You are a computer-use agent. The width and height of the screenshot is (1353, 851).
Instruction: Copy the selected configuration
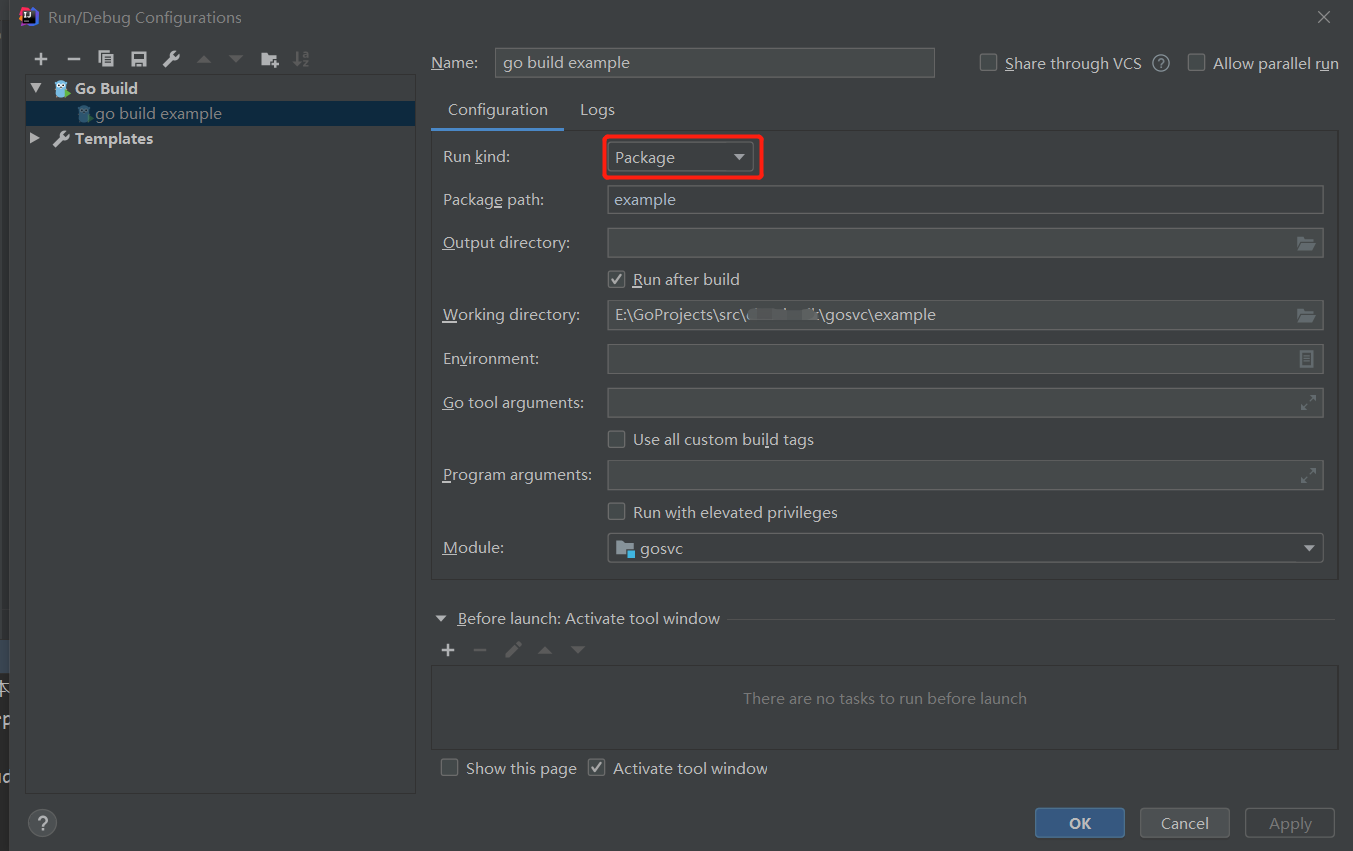point(105,59)
